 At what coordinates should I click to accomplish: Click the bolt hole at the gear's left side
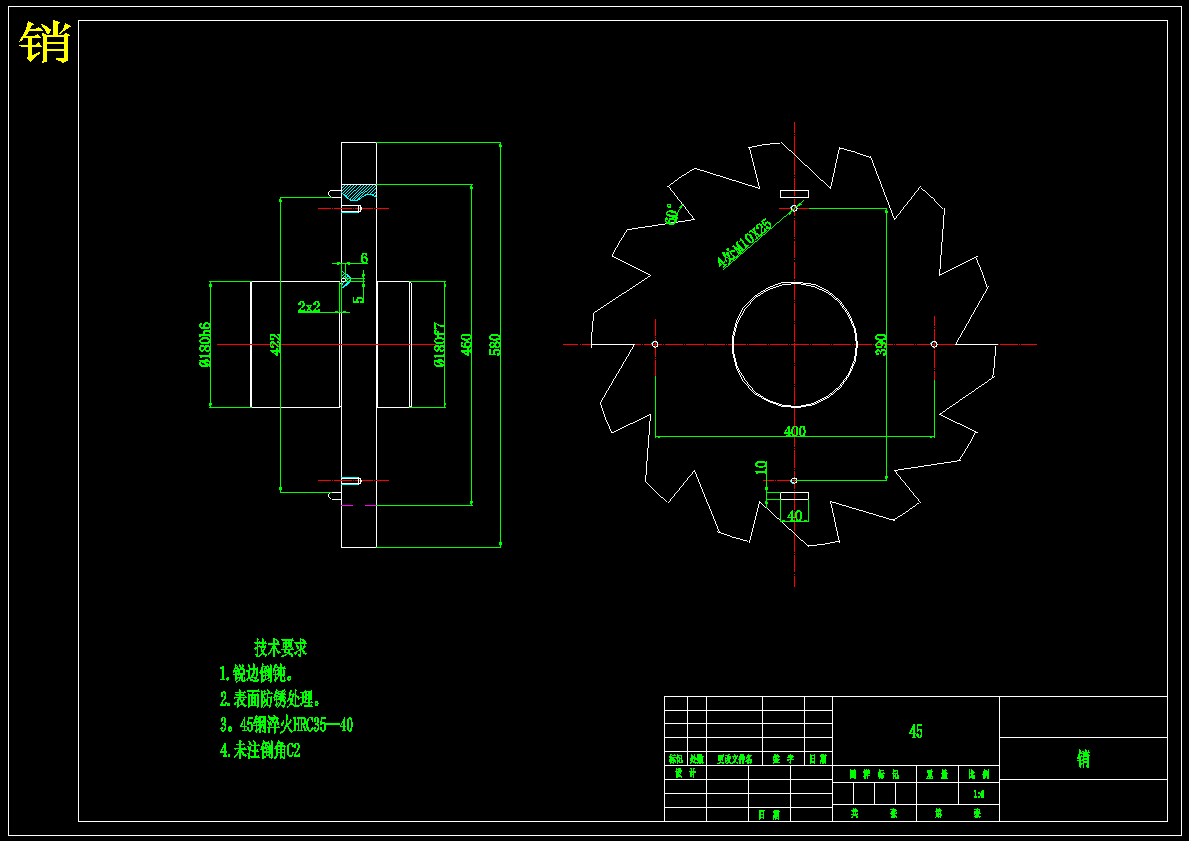pyautogui.click(x=655, y=344)
